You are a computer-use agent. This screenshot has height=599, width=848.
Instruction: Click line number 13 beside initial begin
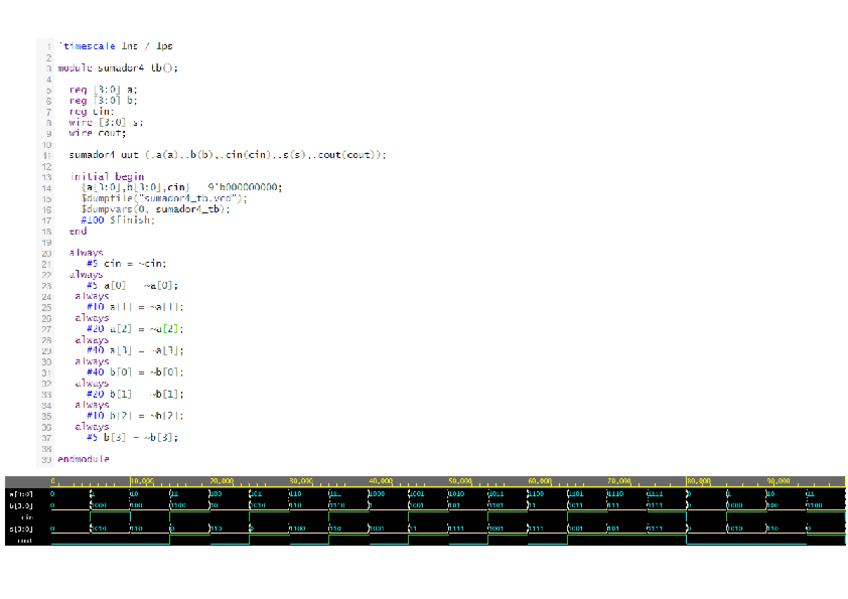coord(47,176)
